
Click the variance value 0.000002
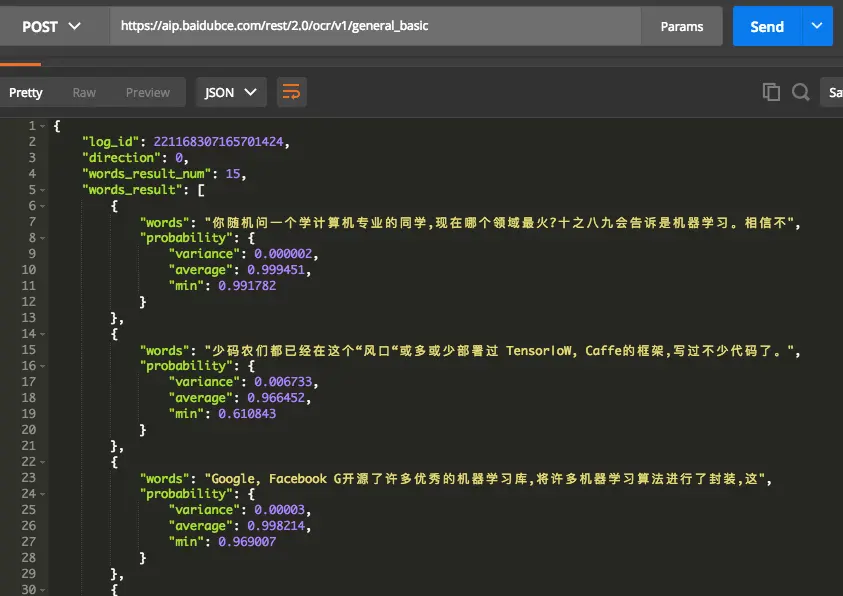283,254
